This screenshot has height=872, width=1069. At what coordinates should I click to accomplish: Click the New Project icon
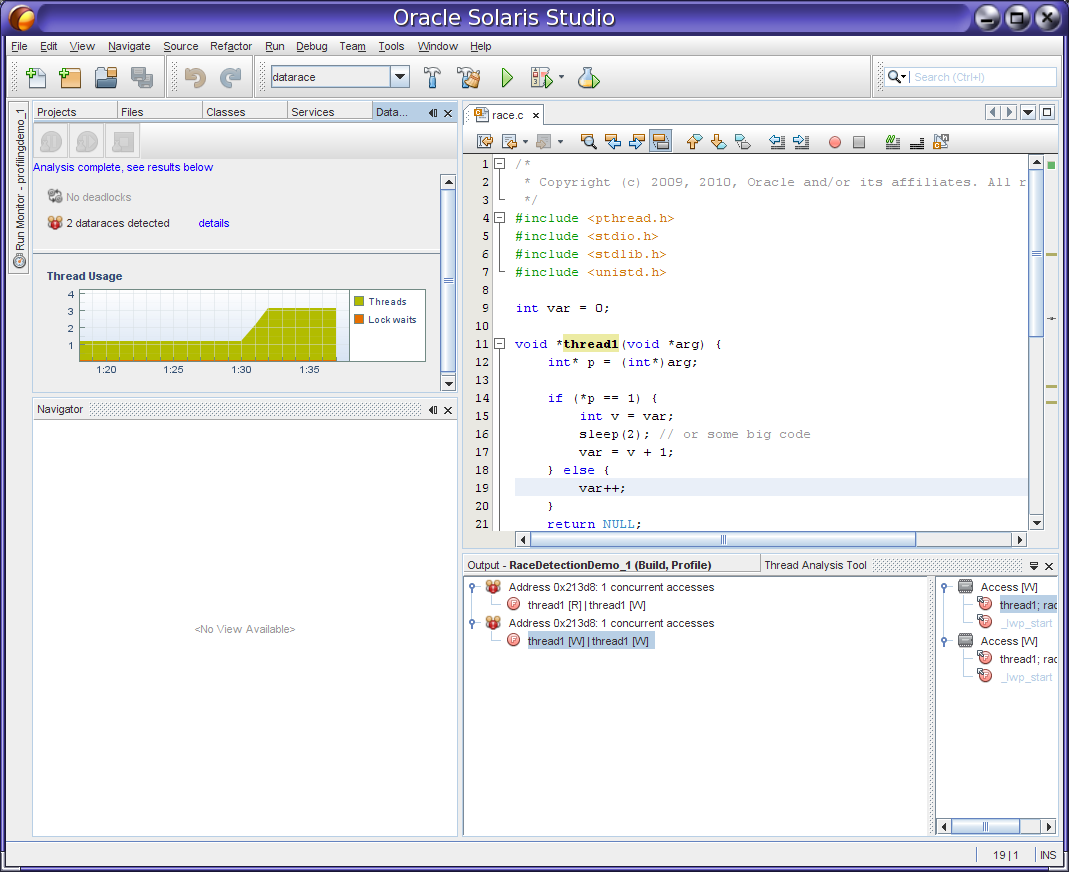tap(70, 78)
